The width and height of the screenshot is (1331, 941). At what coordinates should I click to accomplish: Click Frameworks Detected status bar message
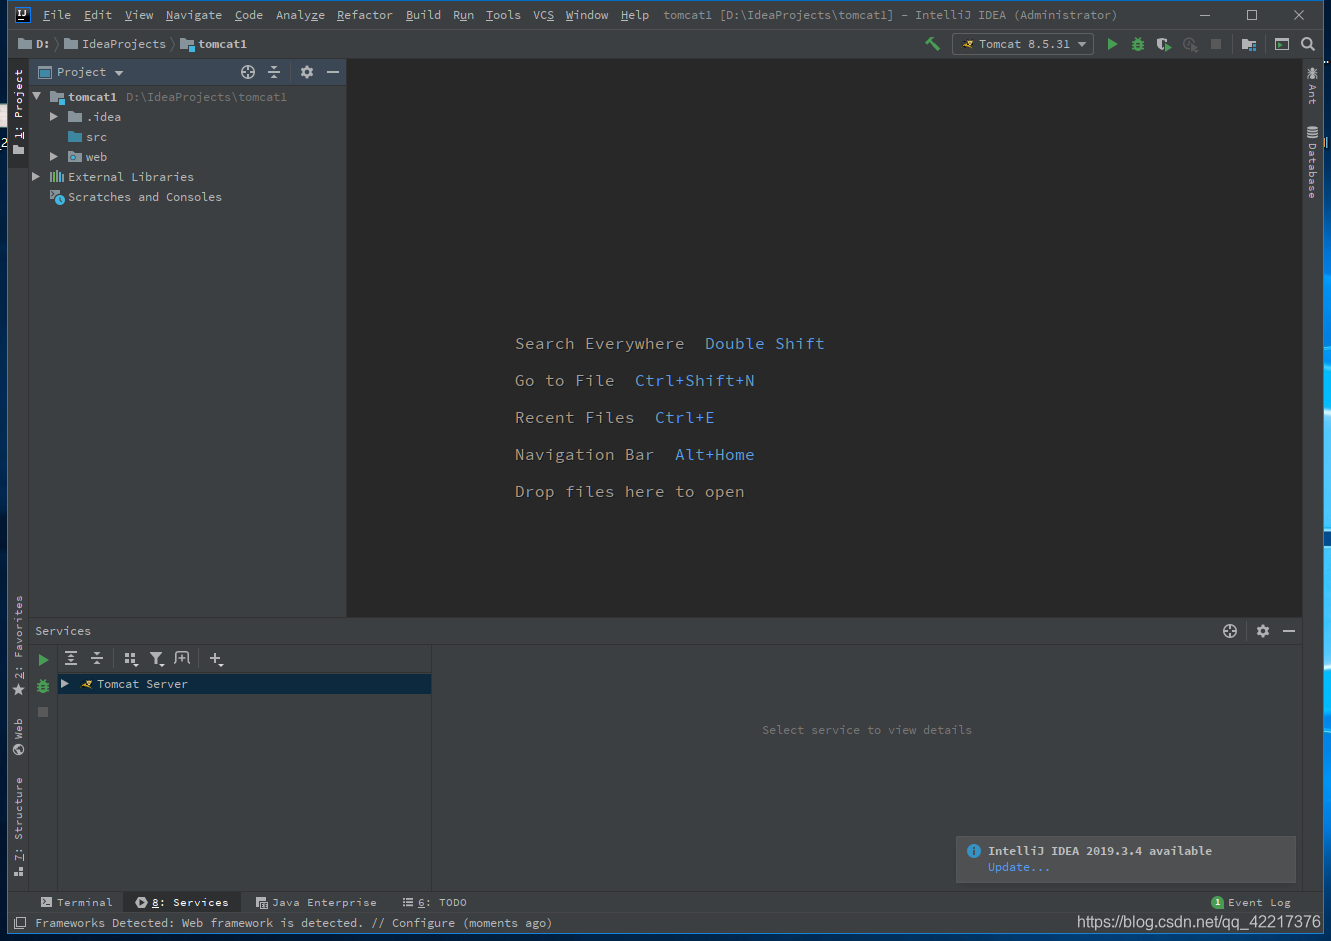pyautogui.click(x=293, y=923)
